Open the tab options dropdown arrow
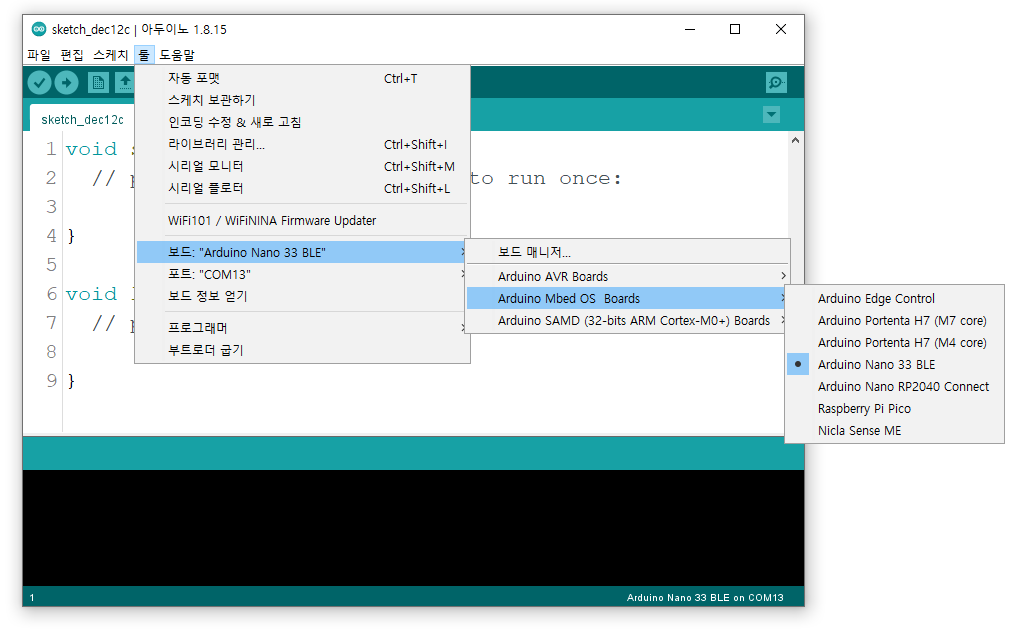1036x630 pixels. 771,115
